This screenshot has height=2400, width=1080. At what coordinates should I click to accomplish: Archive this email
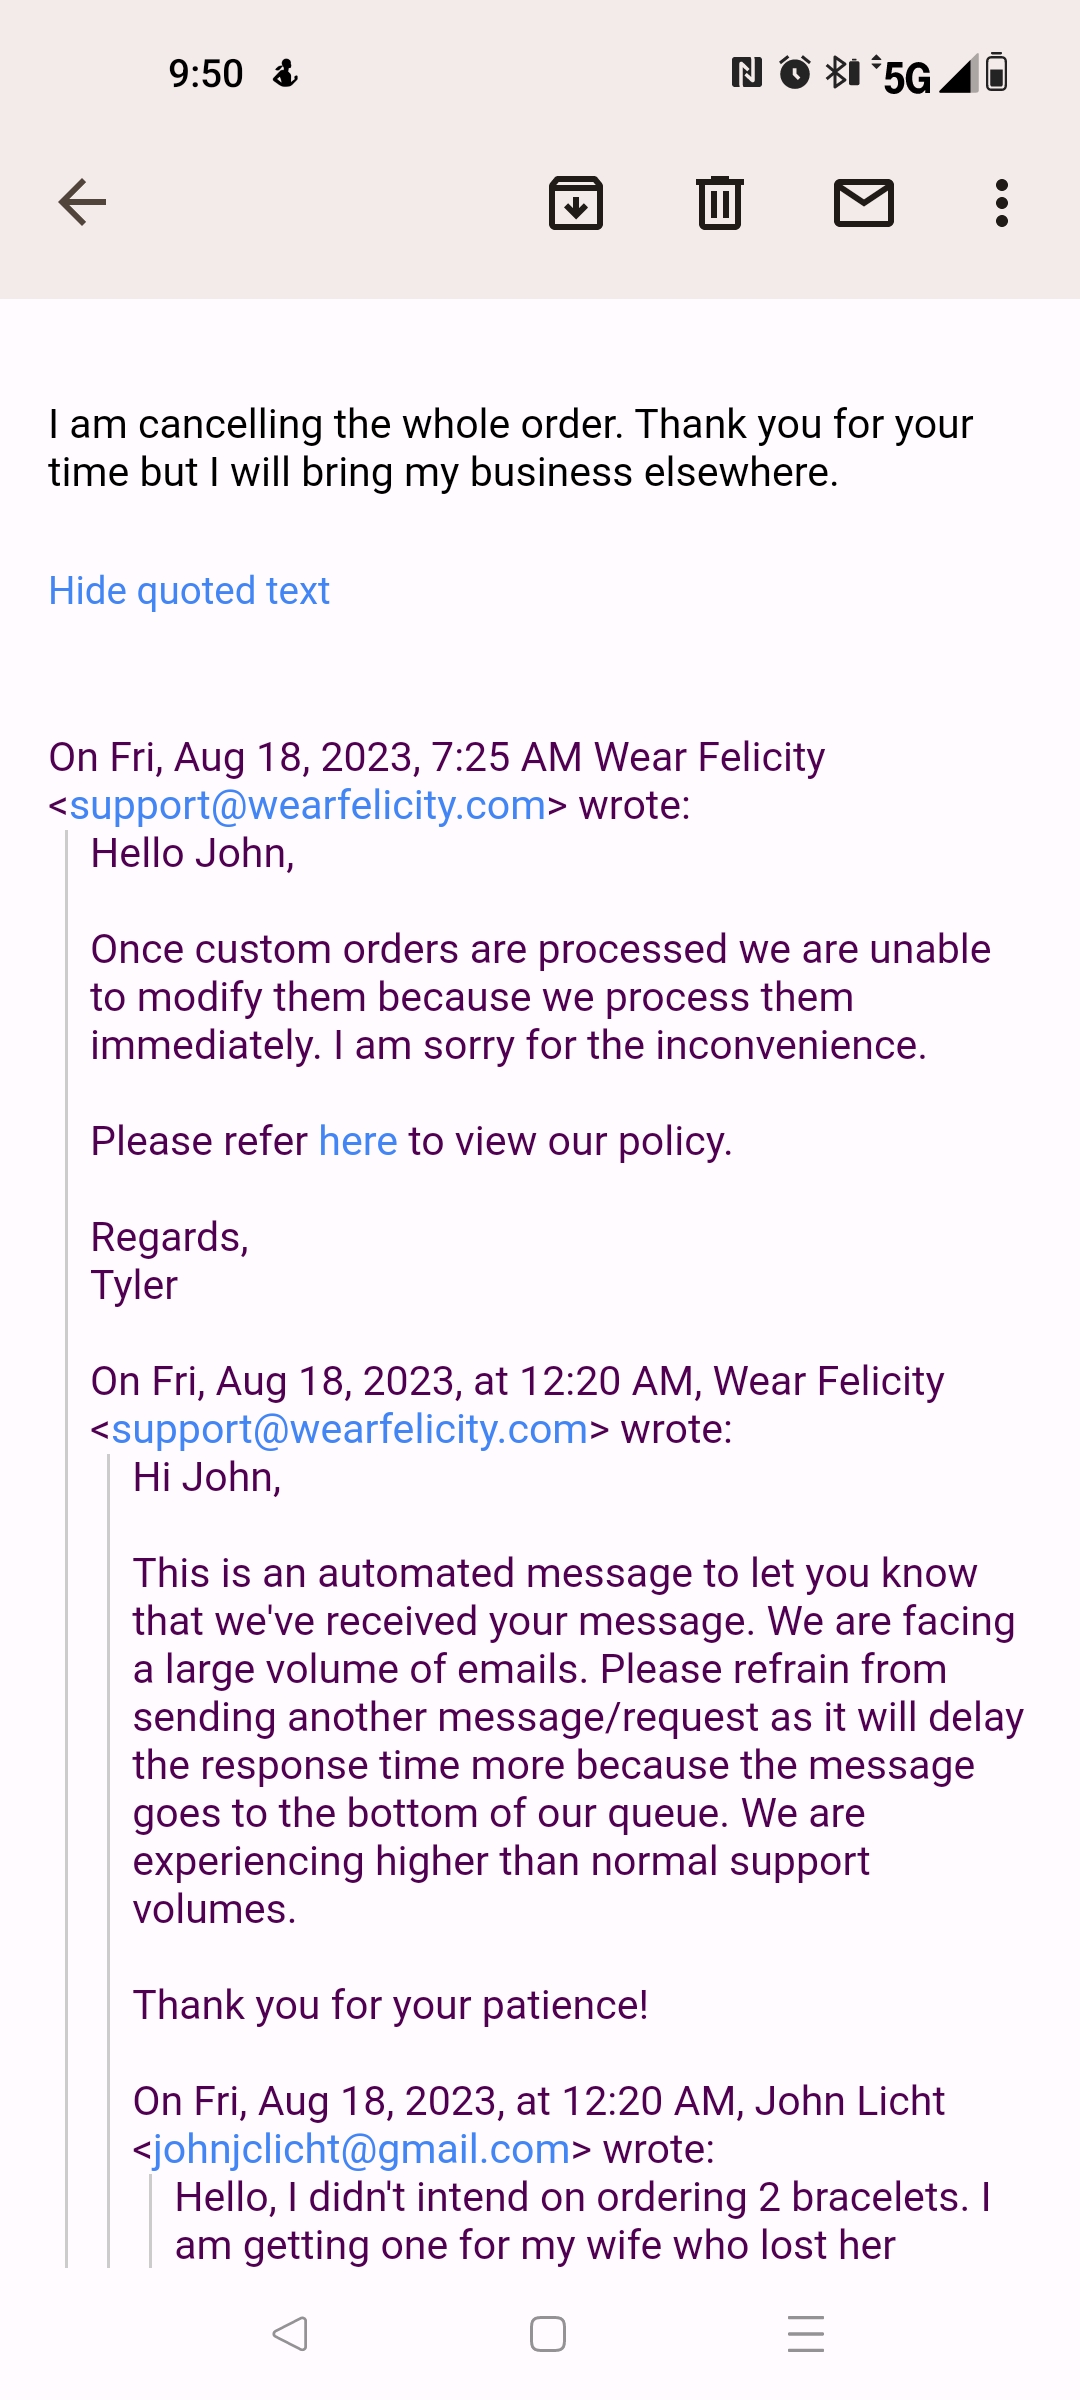[x=577, y=203]
